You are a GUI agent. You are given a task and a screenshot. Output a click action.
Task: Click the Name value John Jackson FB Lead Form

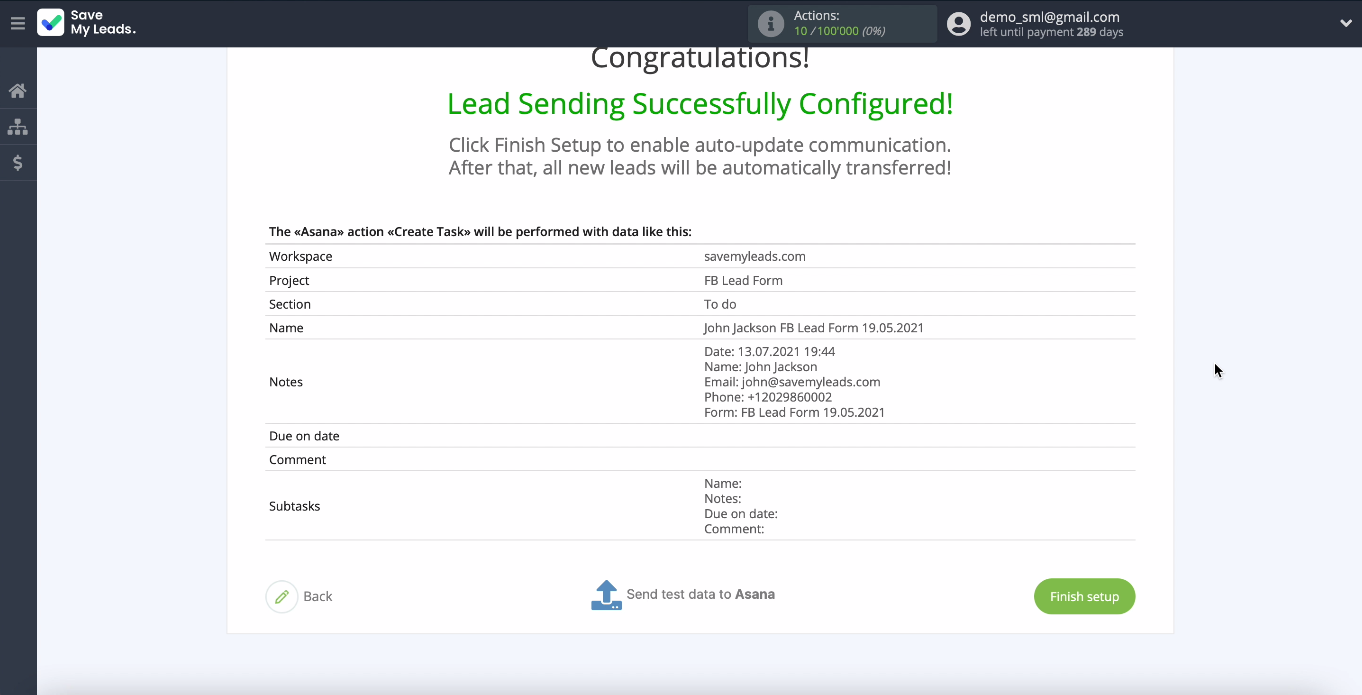point(814,328)
